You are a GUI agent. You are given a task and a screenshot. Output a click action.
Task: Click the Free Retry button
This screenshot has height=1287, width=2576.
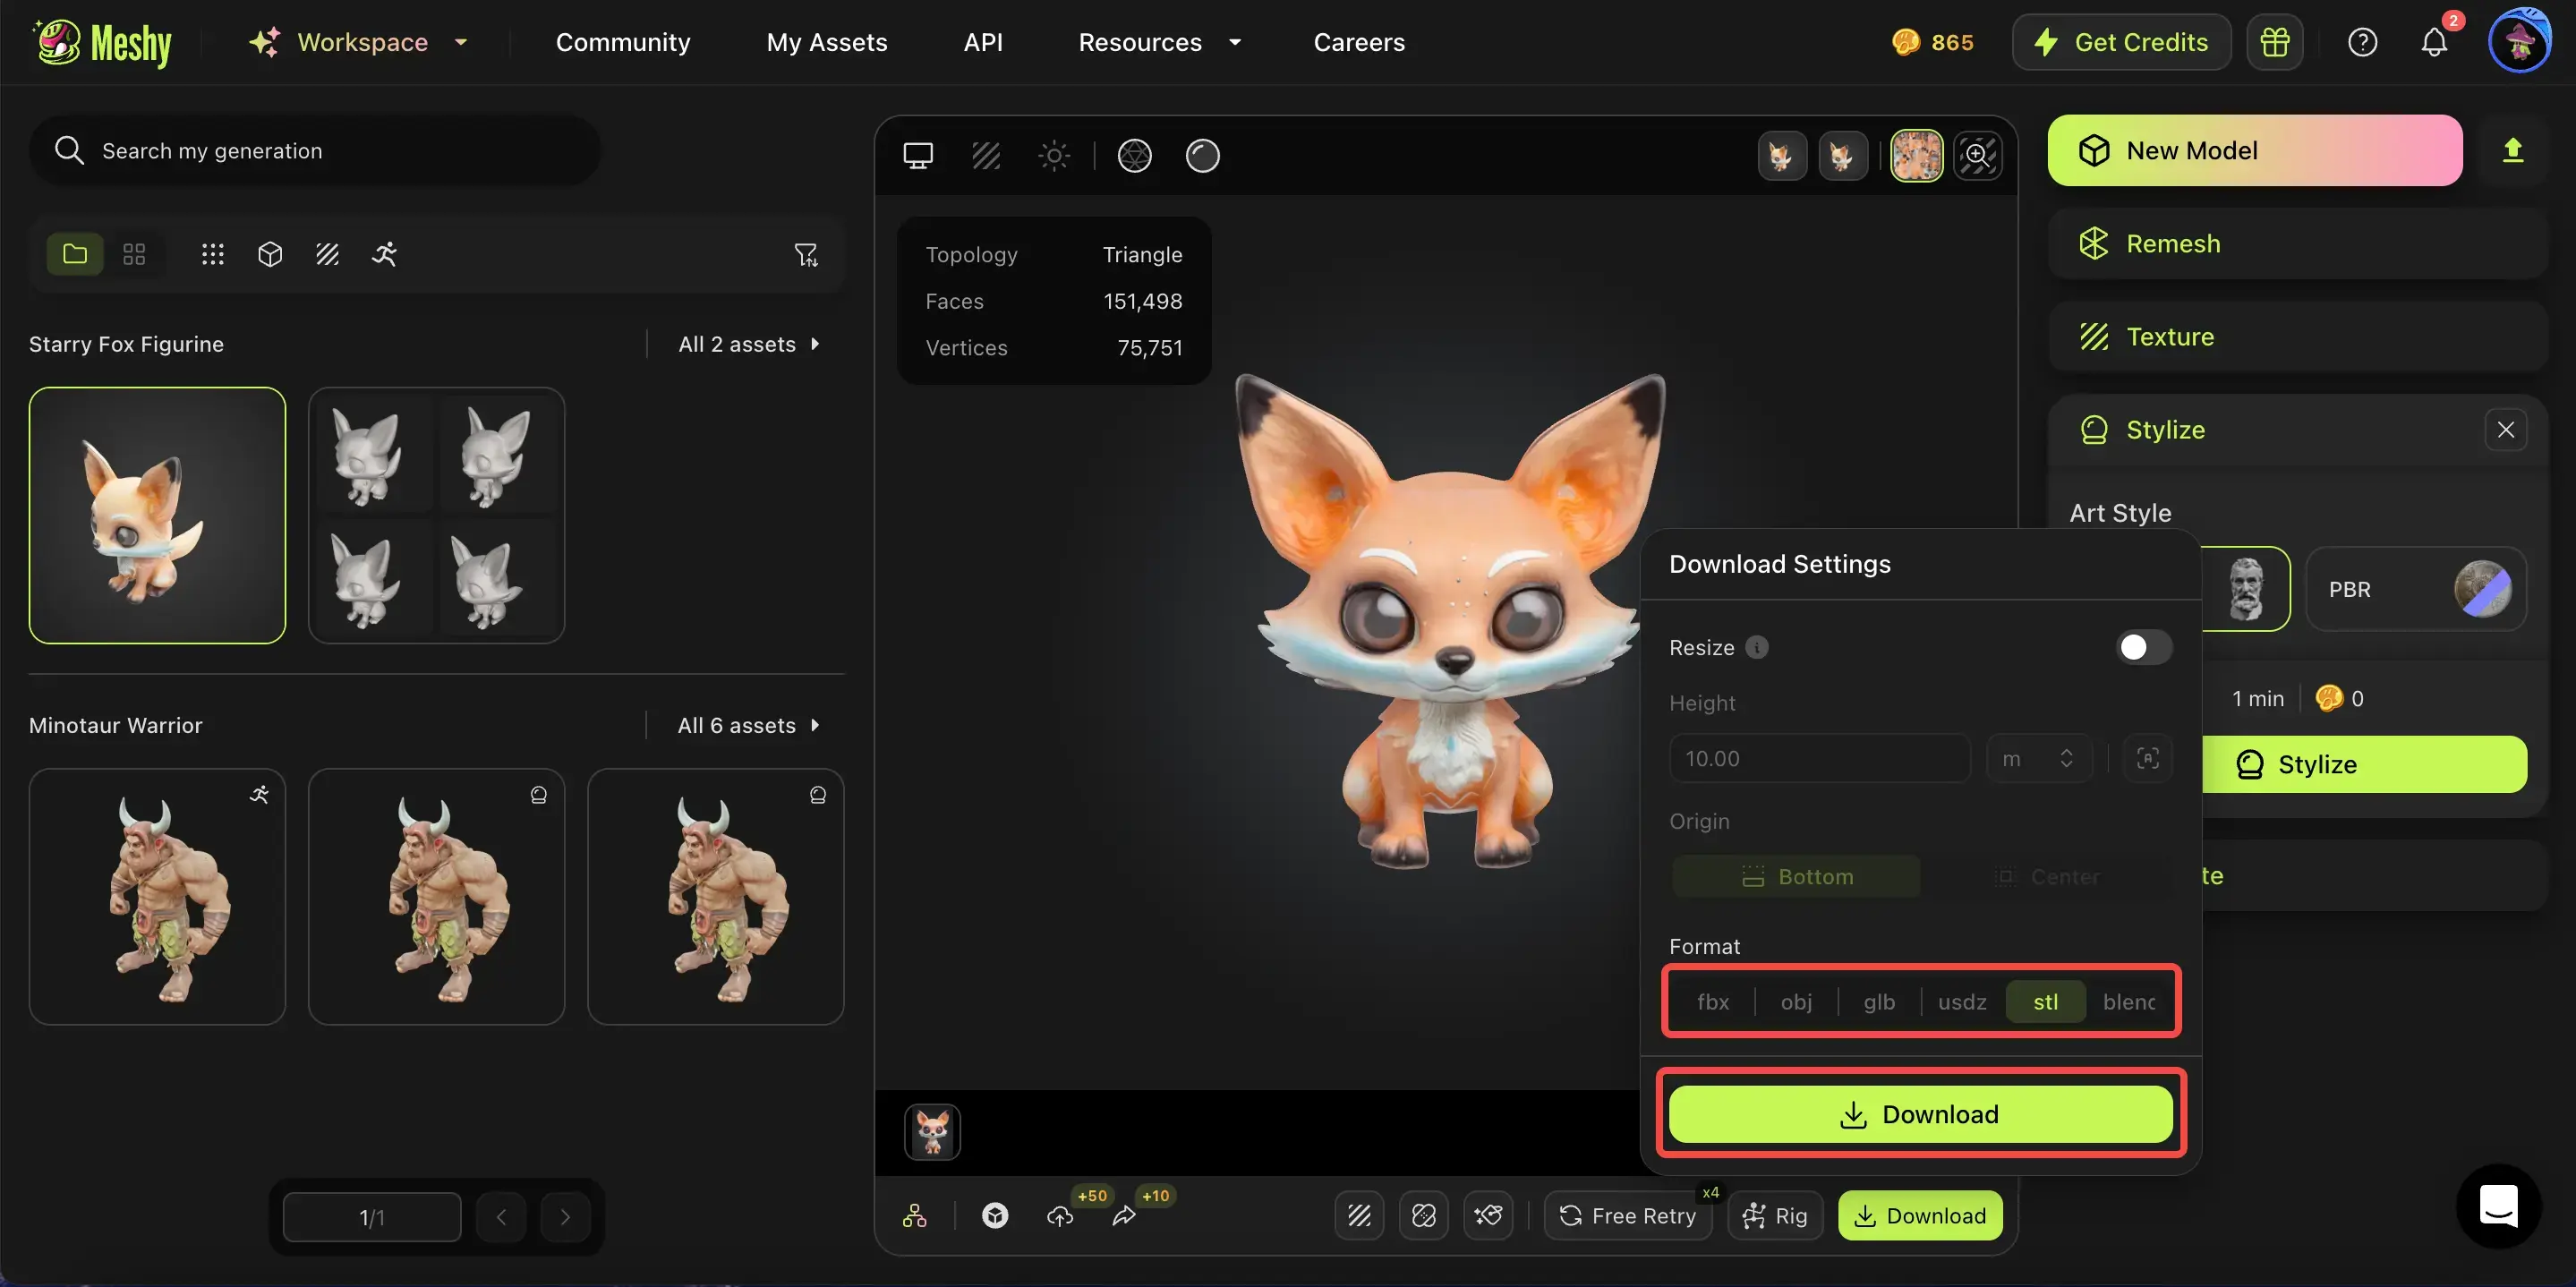[x=1627, y=1215]
